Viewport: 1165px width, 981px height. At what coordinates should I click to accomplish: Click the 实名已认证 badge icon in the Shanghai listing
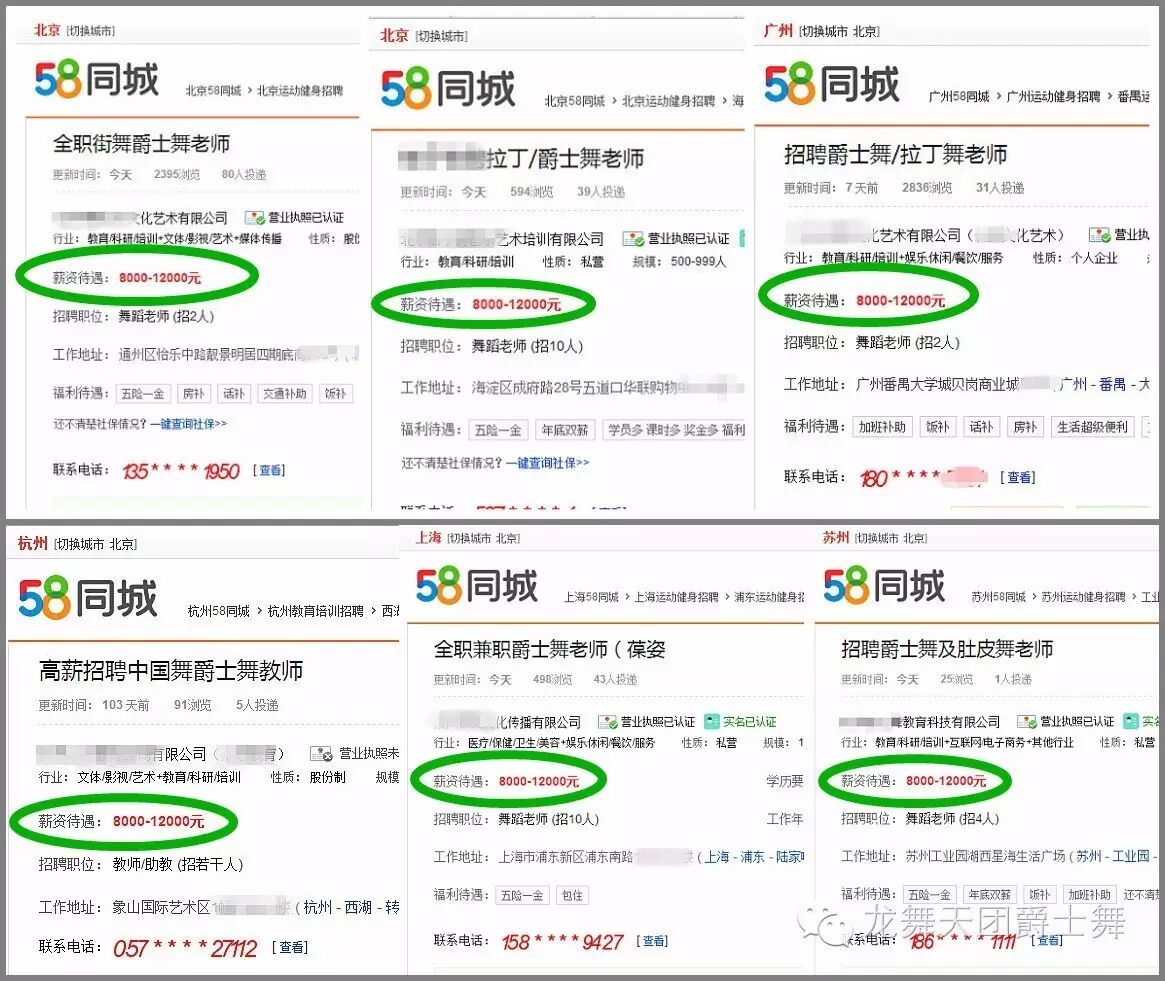pos(712,722)
